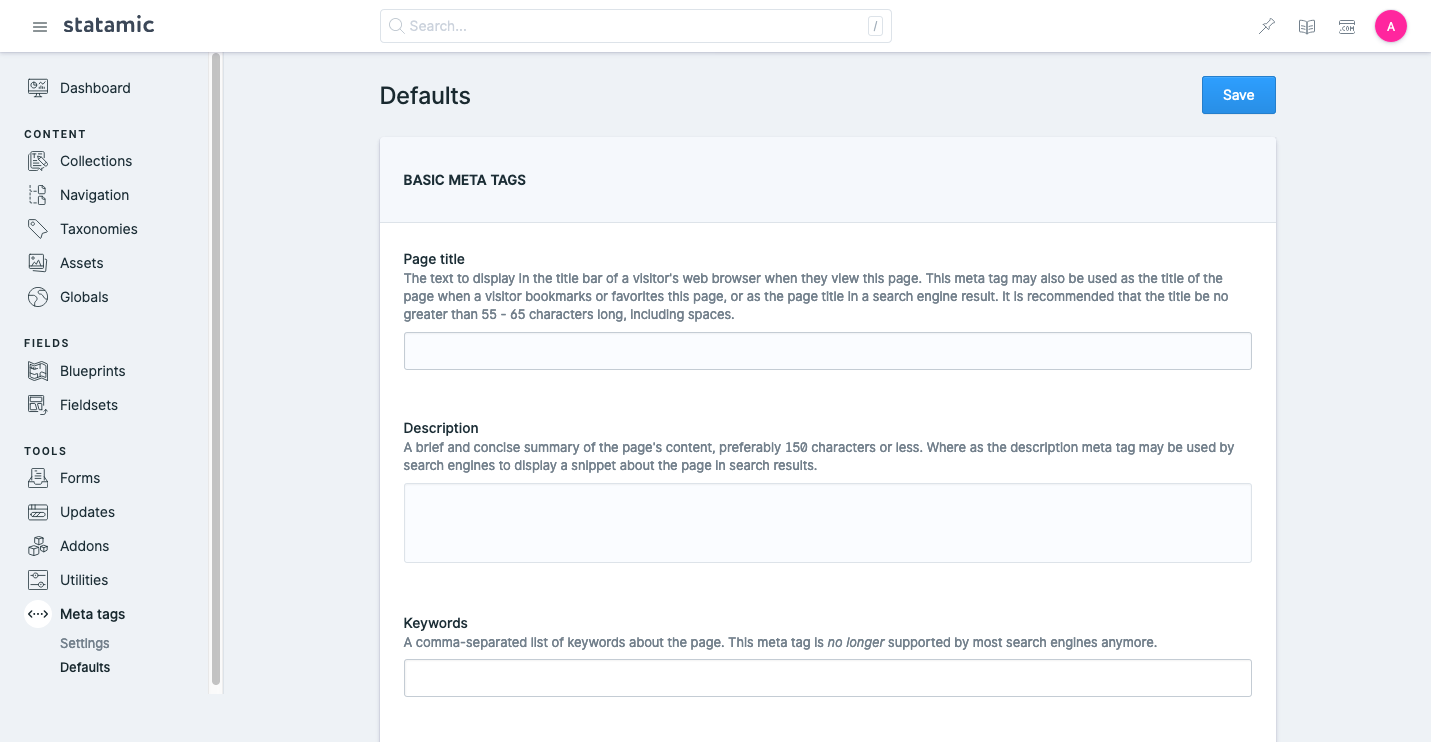
Task: Click the FIELDS sidebar heading
Action: [x=47, y=343]
